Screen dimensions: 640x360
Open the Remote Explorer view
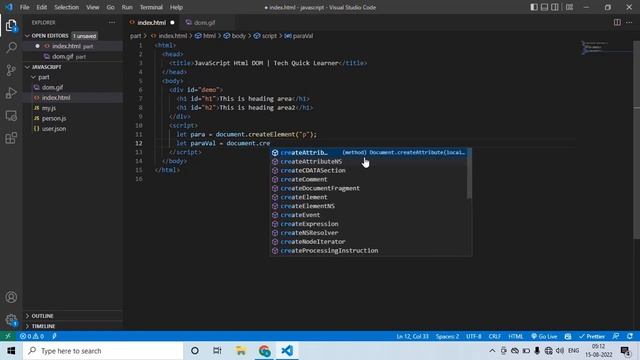point(11,116)
